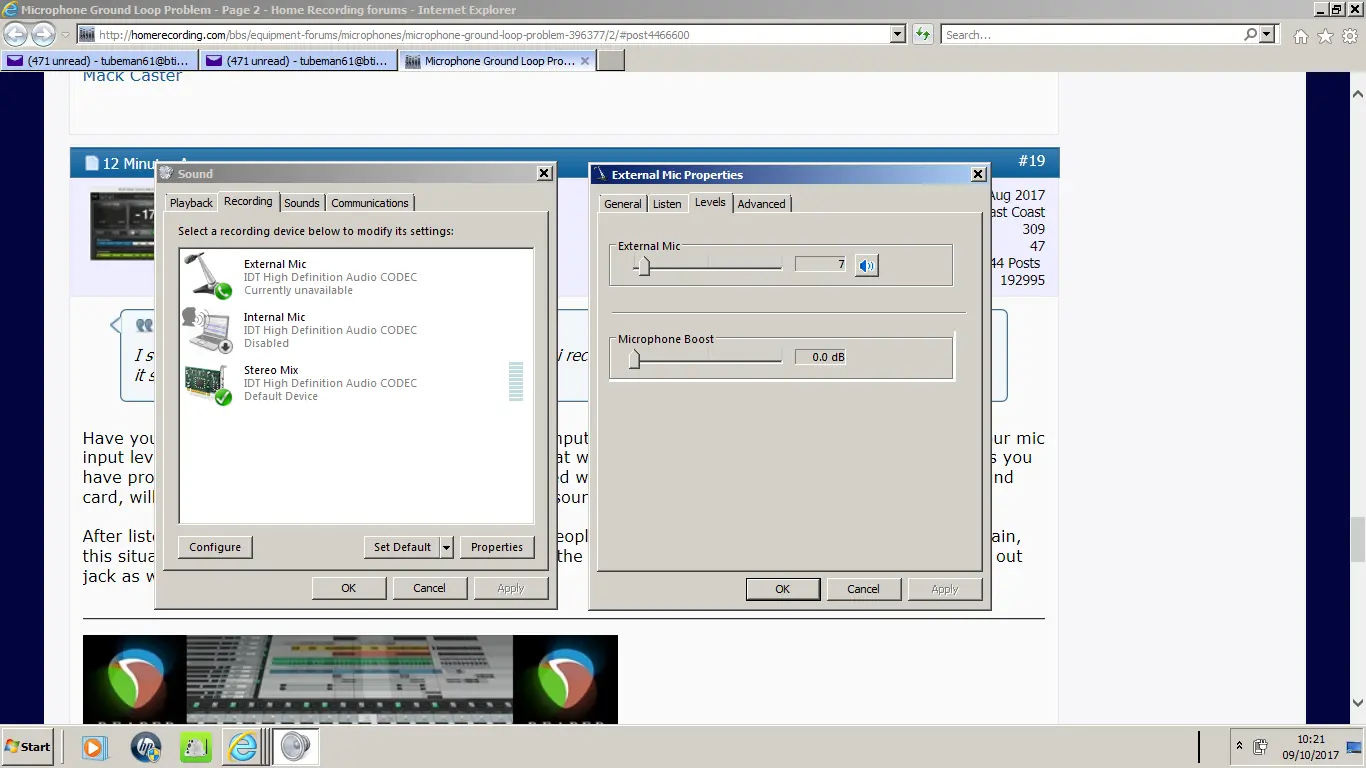Image resolution: width=1366 pixels, height=768 pixels.
Task: Click the IE refresh page icon
Action: [x=922, y=35]
